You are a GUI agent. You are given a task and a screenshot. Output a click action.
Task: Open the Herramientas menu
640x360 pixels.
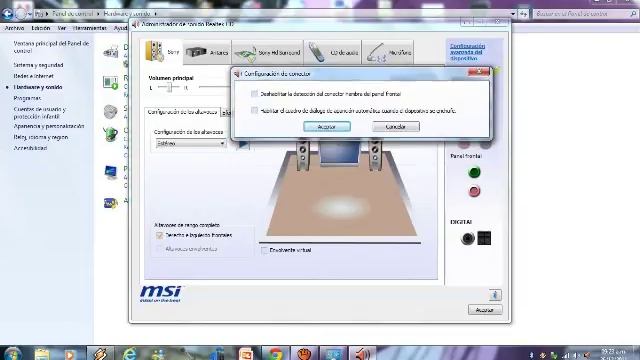click(x=90, y=28)
